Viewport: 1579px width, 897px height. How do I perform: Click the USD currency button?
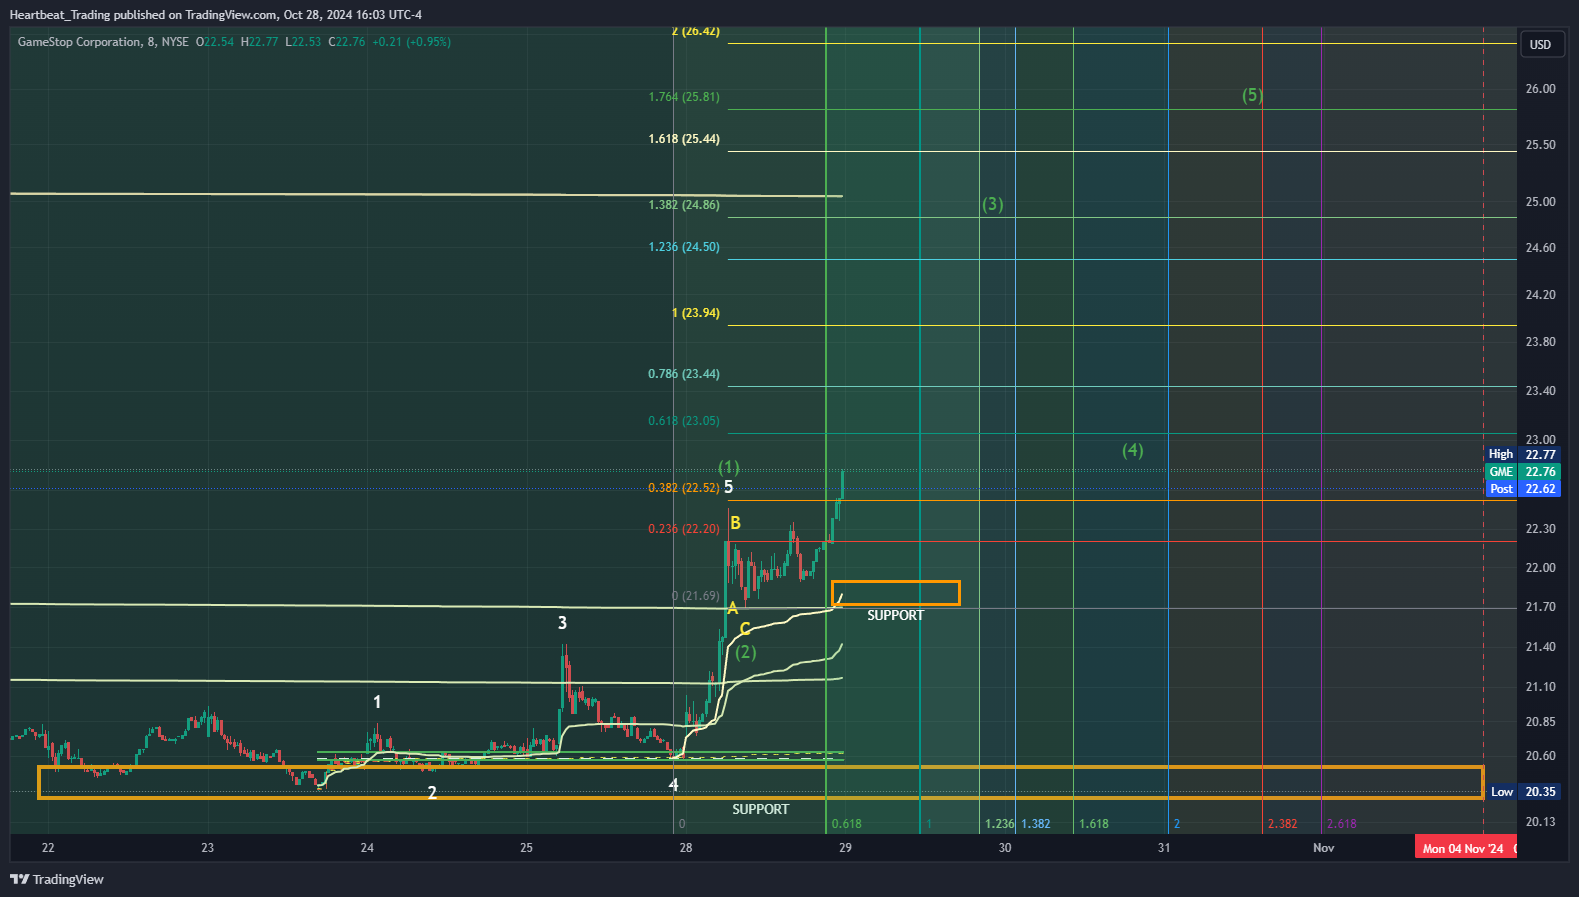pos(1540,44)
